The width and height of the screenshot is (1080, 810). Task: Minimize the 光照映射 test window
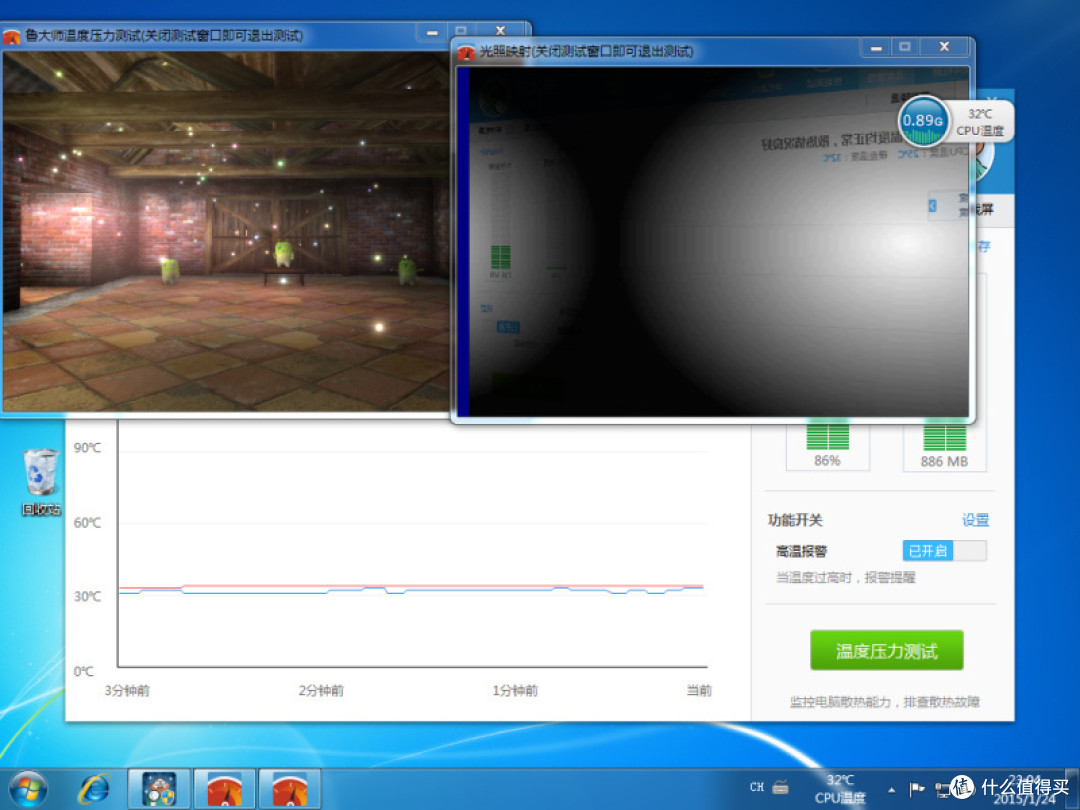(x=875, y=48)
